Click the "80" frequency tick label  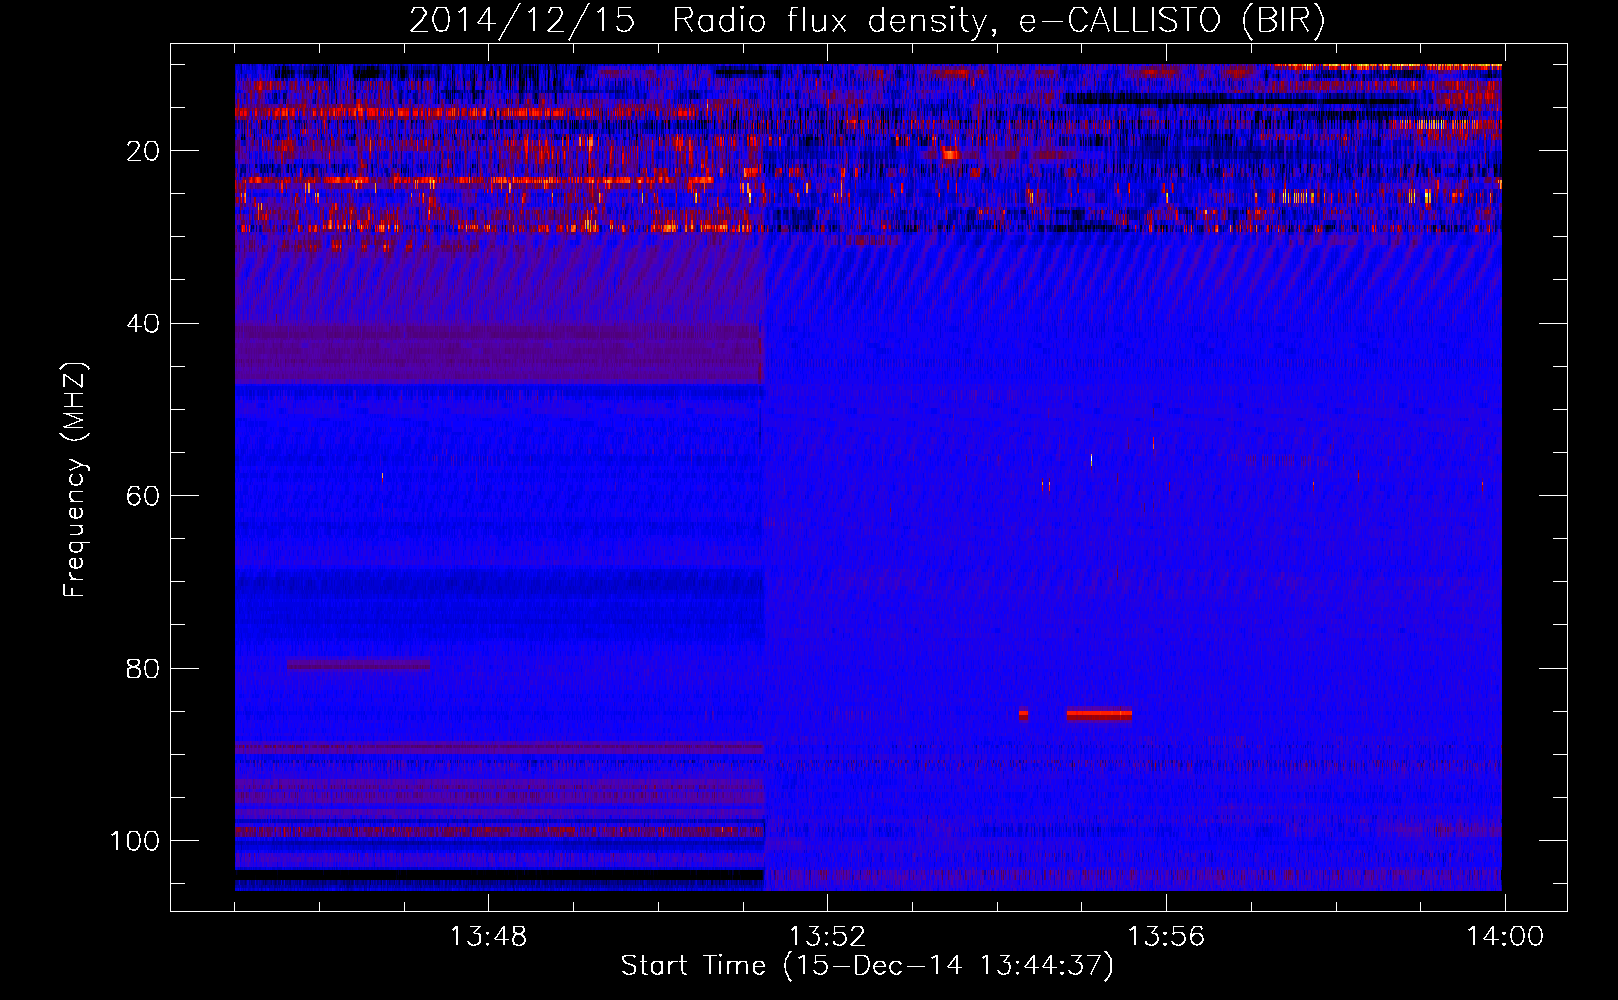click(x=144, y=669)
